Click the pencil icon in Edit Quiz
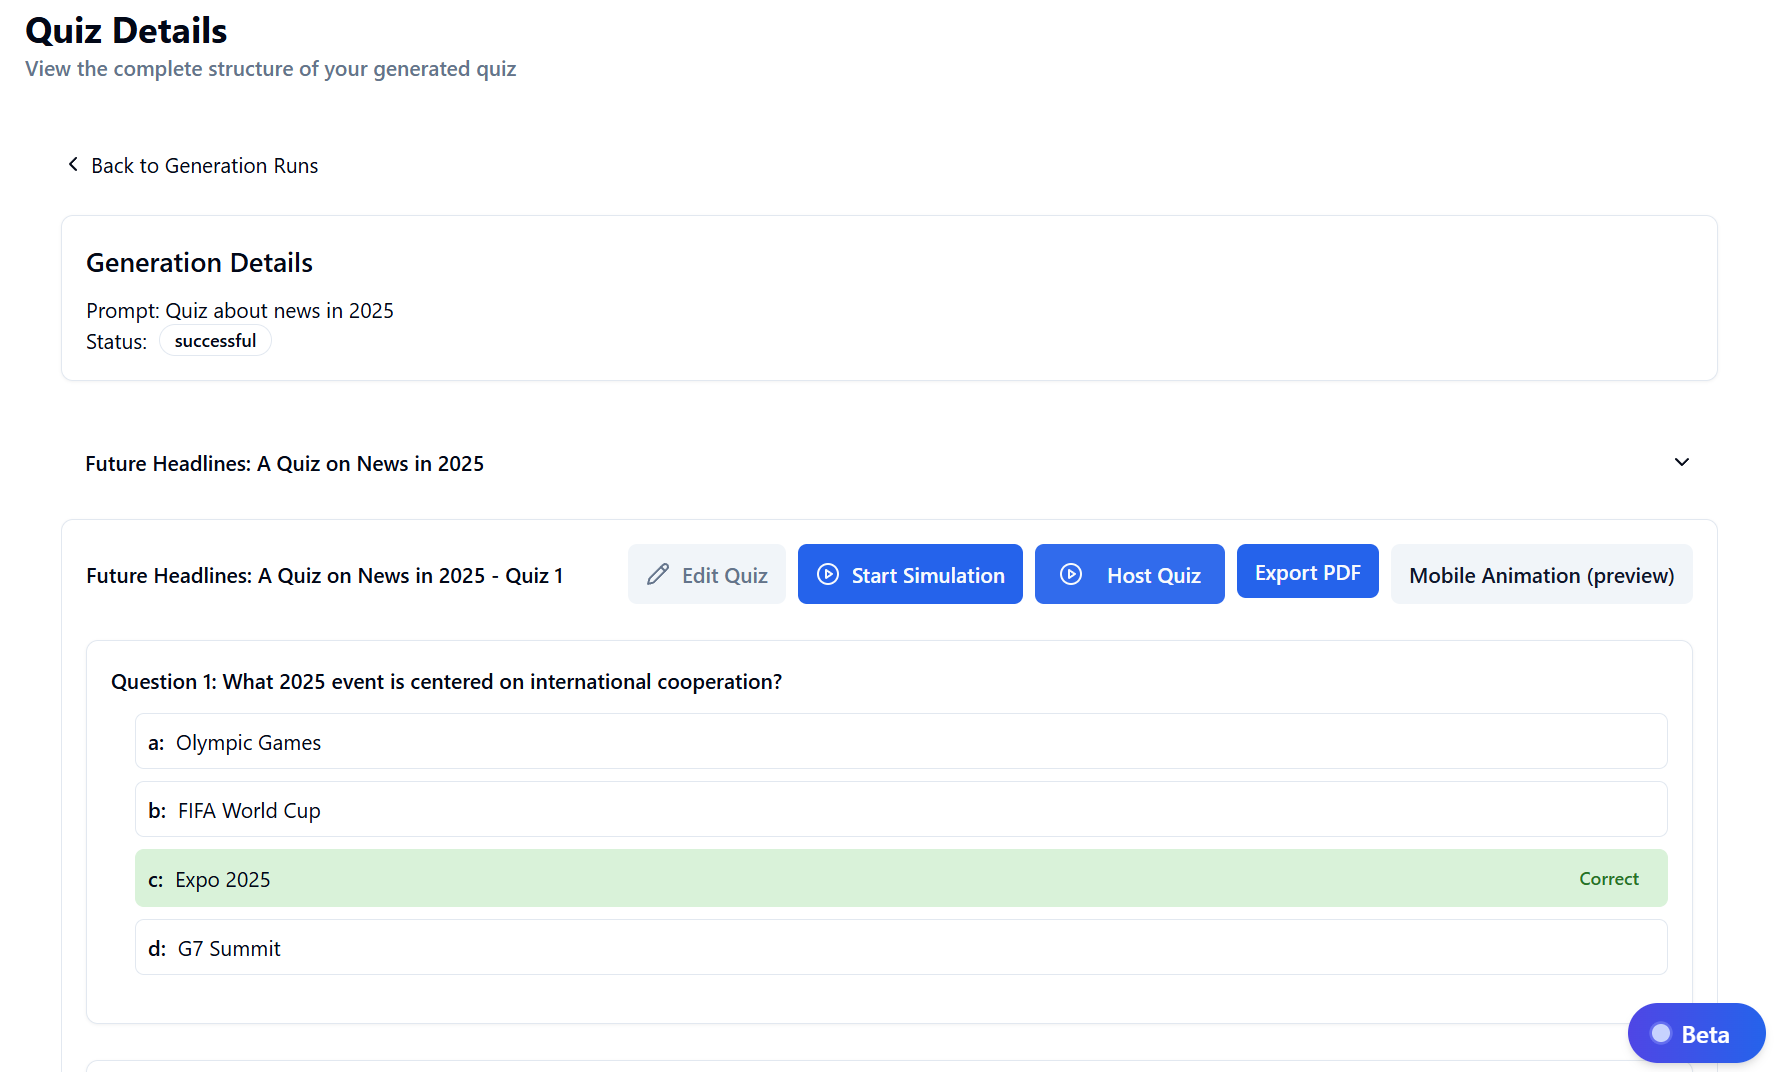Image resolution: width=1780 pixels, height=1072 pixels. [x=657, y=574]
